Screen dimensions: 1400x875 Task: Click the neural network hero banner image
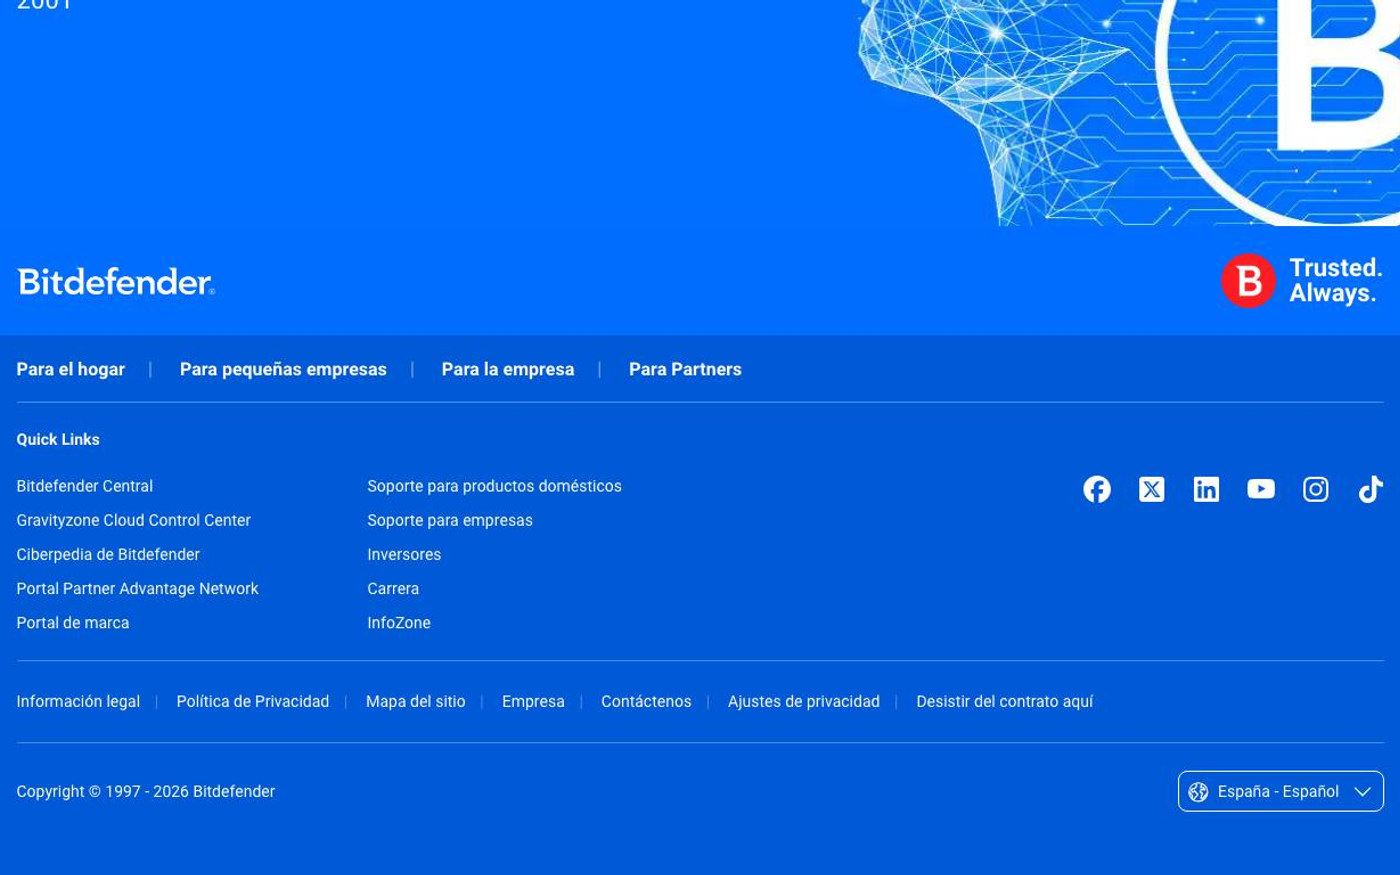click(x=1128, y=112)
